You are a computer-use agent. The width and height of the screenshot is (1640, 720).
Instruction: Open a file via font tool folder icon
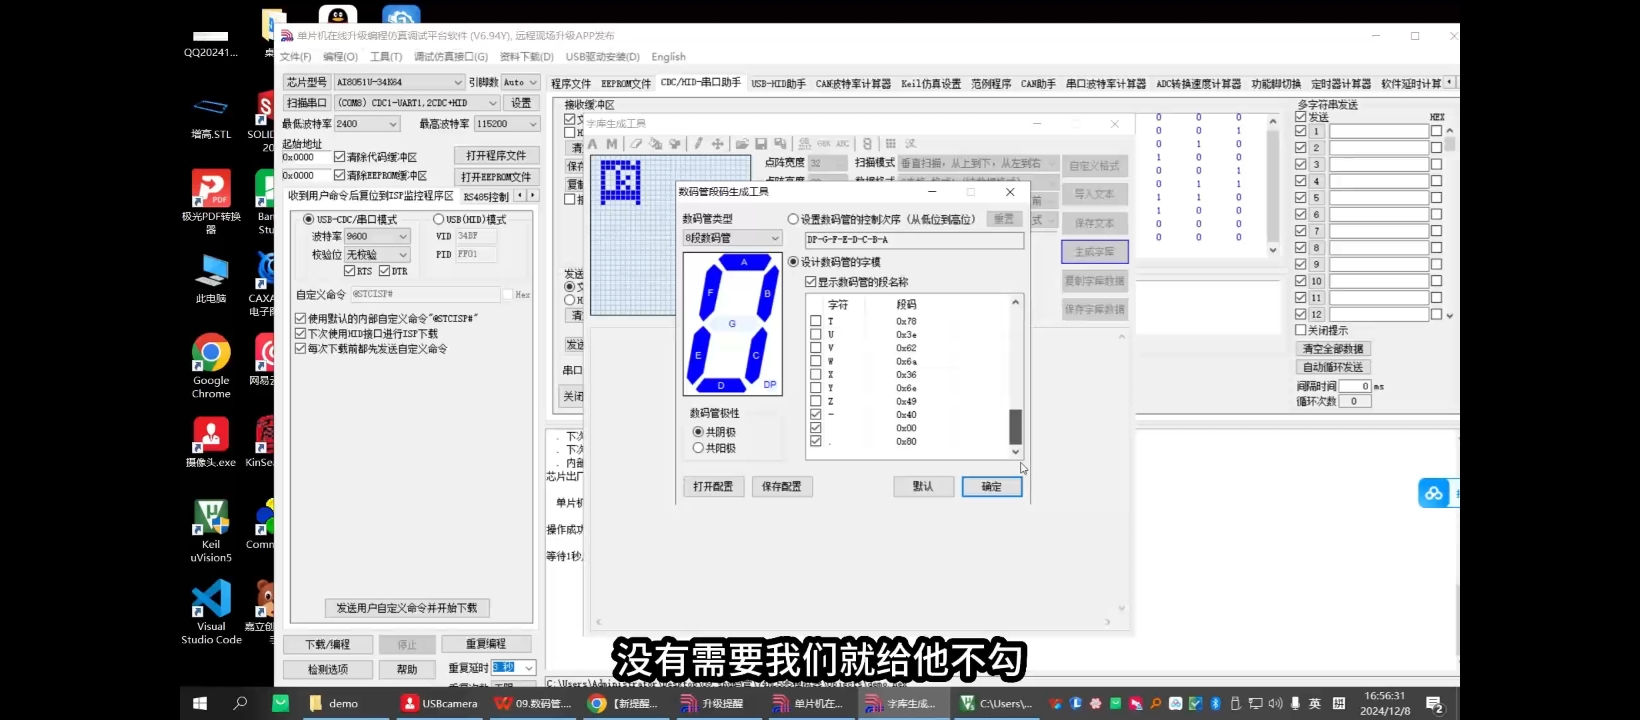click(x=742, y=144)
